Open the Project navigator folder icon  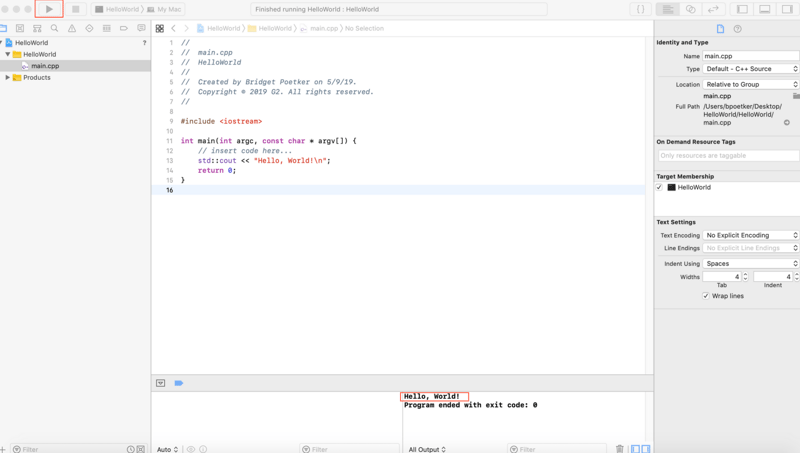pos(3,29)
